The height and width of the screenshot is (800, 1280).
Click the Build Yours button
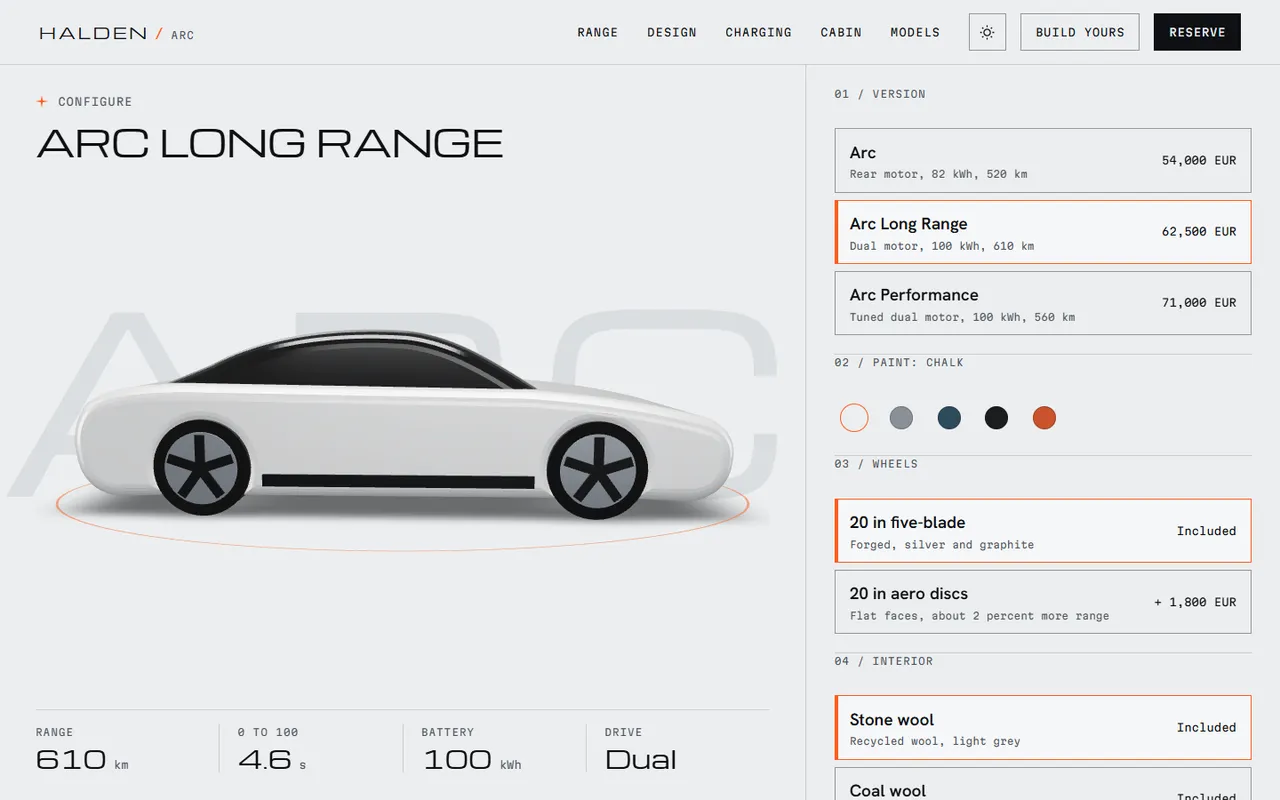coord(1080,32)
